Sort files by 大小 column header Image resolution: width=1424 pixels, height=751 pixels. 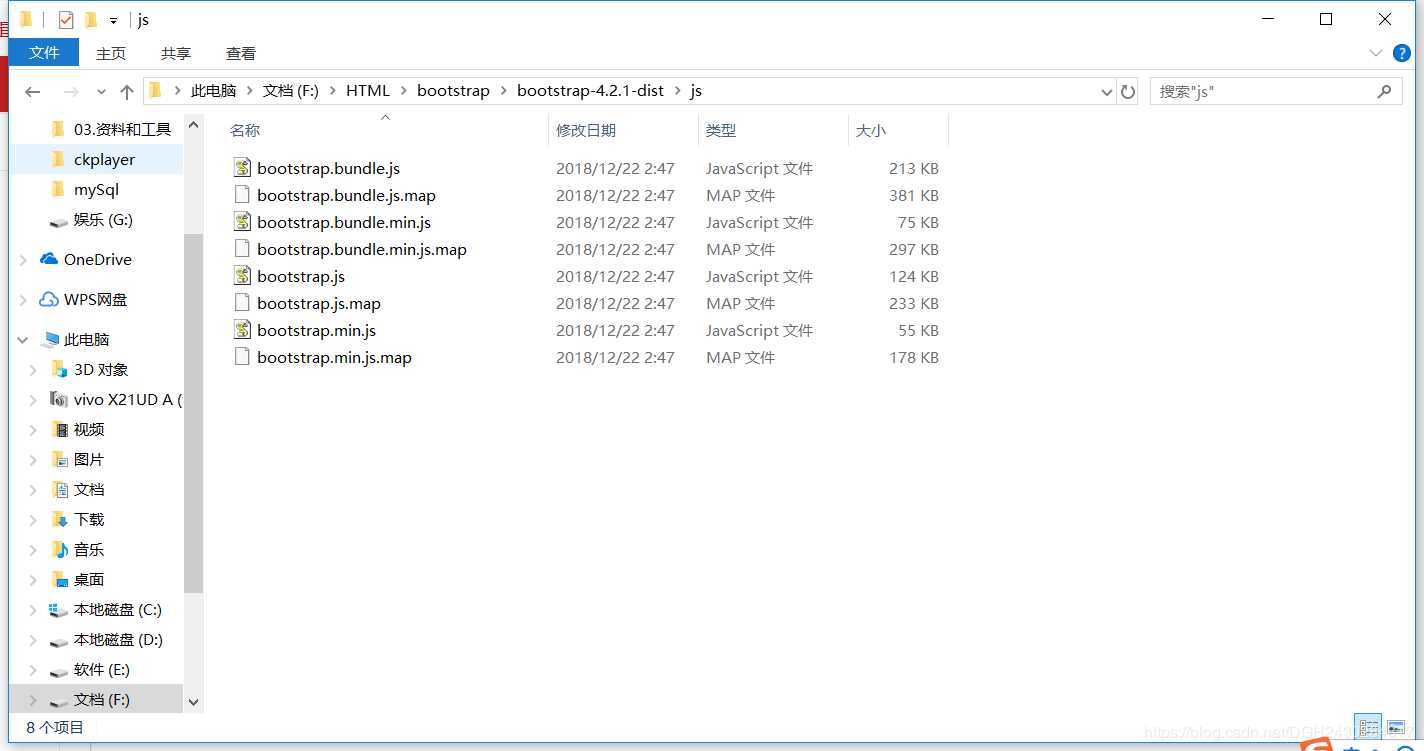(x=897, y=130)
